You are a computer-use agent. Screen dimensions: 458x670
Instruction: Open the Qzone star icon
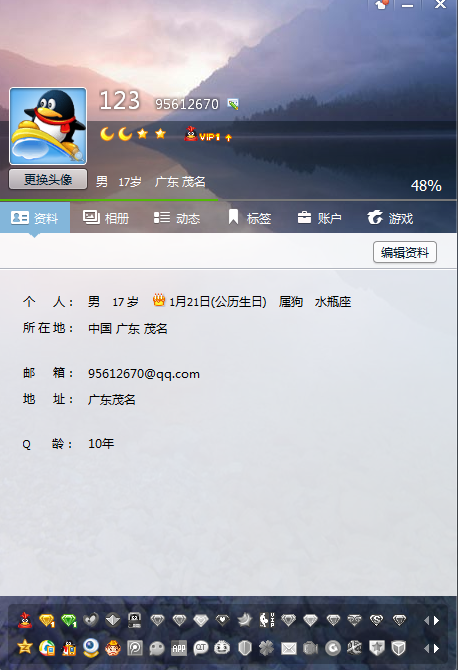point(25,647)
